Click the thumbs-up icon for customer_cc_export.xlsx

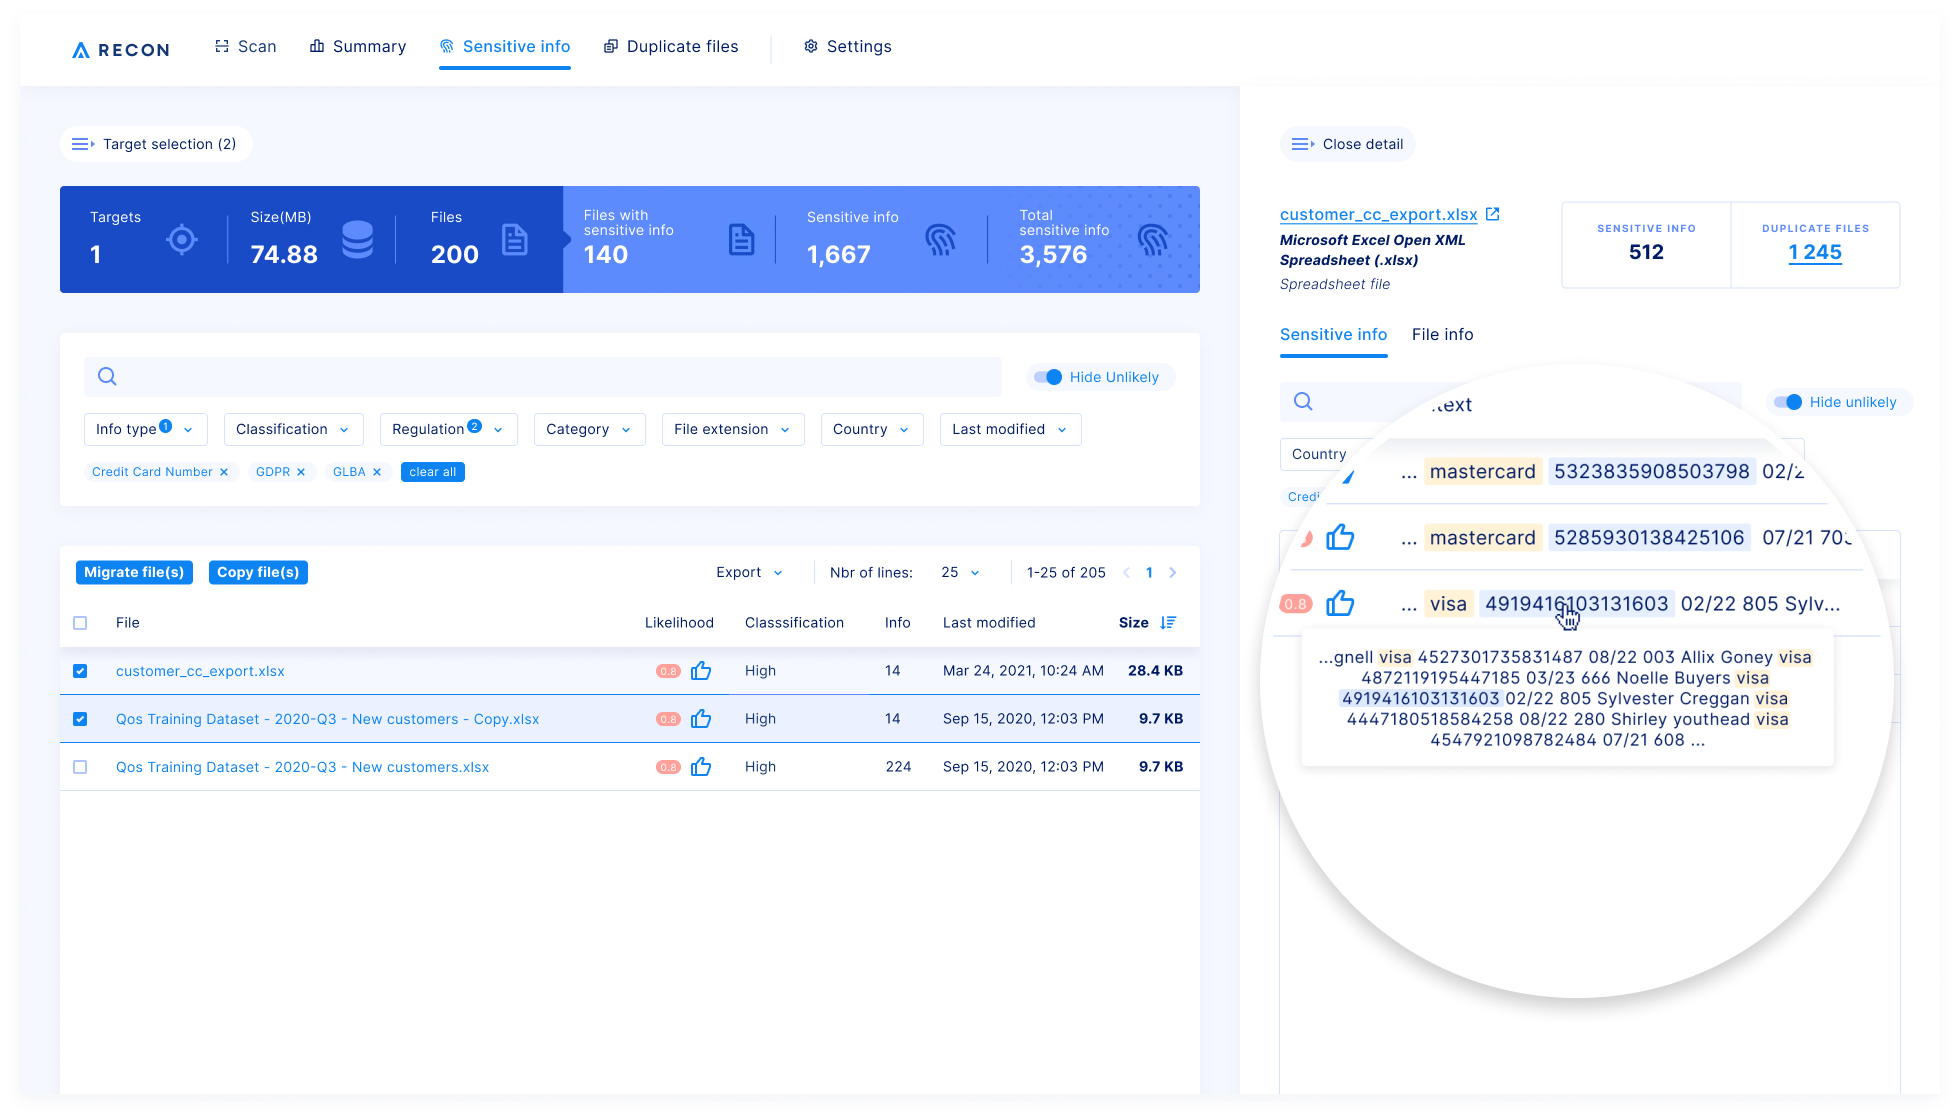701,671
